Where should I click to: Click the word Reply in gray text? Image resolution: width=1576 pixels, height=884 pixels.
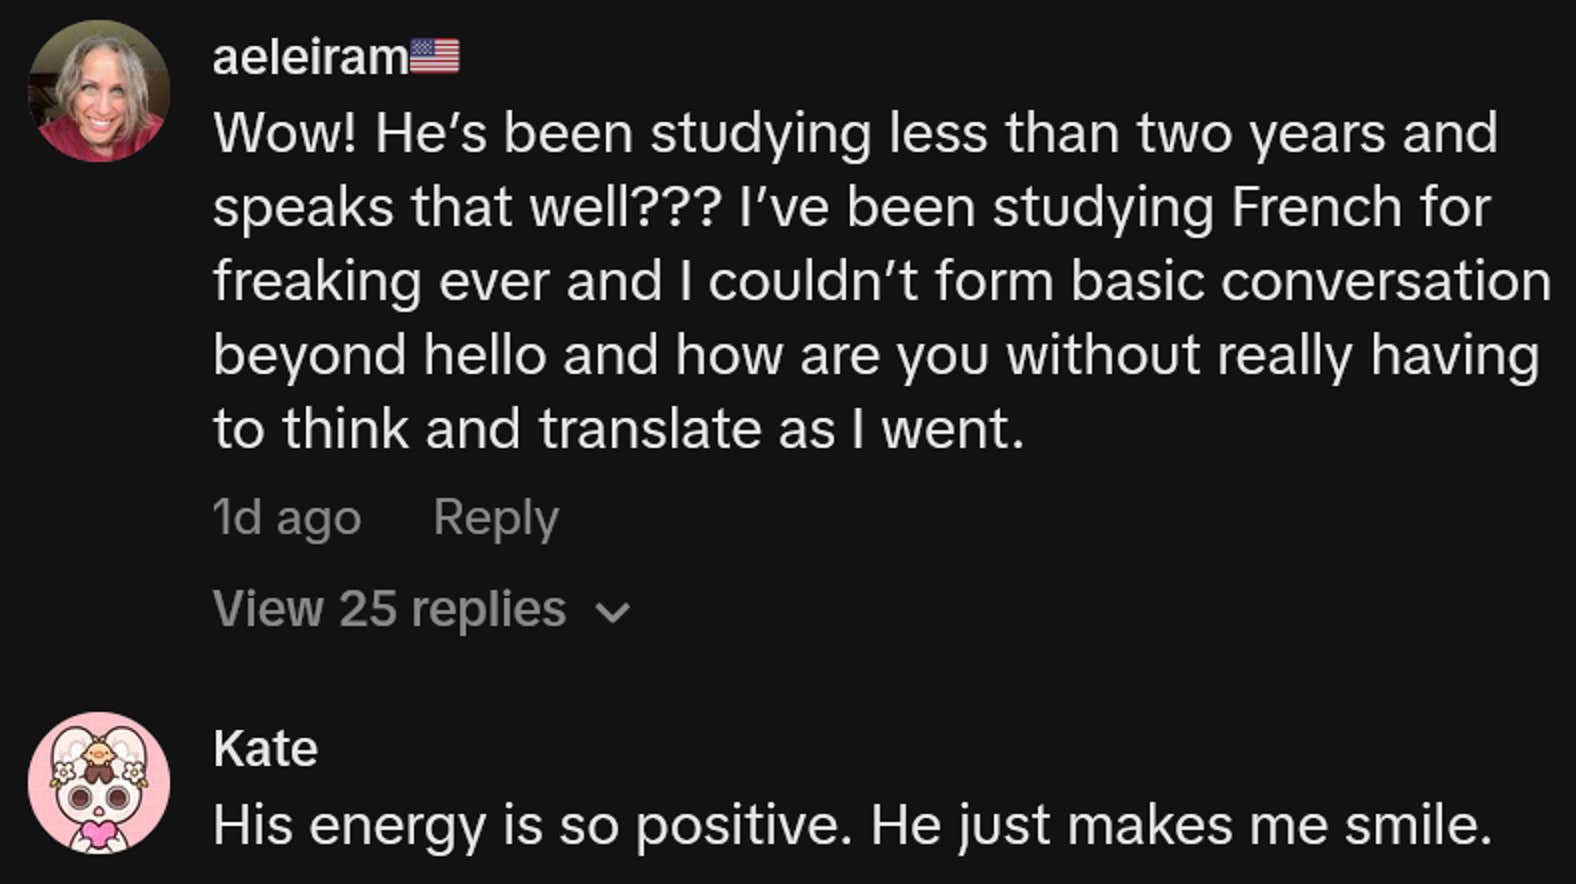[495, 517]
